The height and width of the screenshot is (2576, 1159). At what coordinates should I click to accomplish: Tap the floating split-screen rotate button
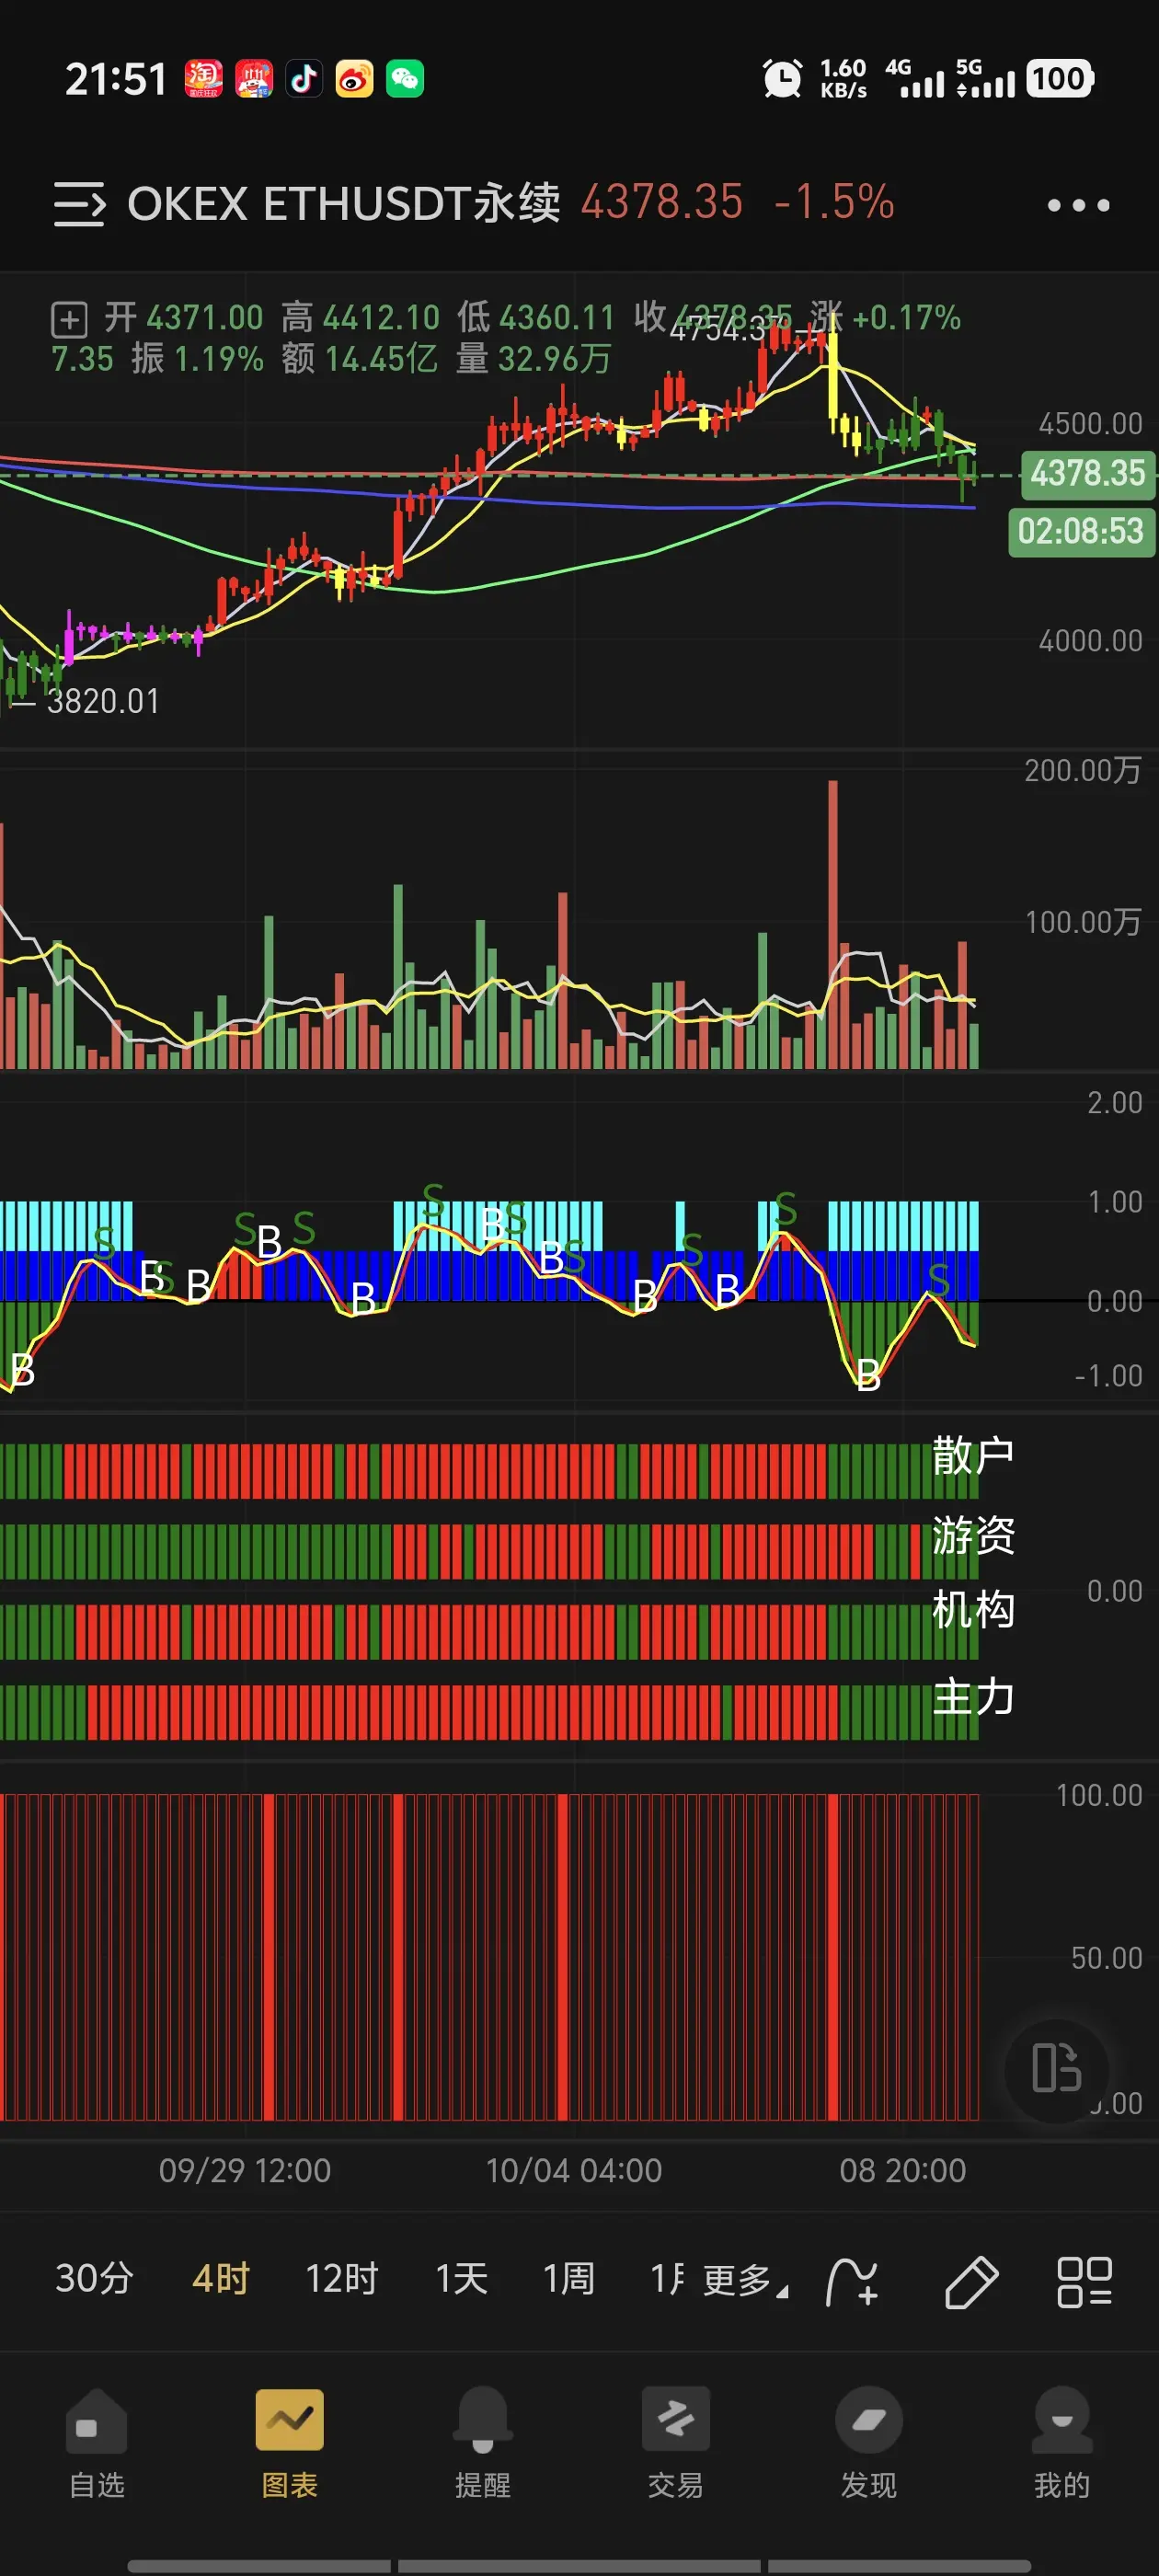[x=1057, y=2068]
